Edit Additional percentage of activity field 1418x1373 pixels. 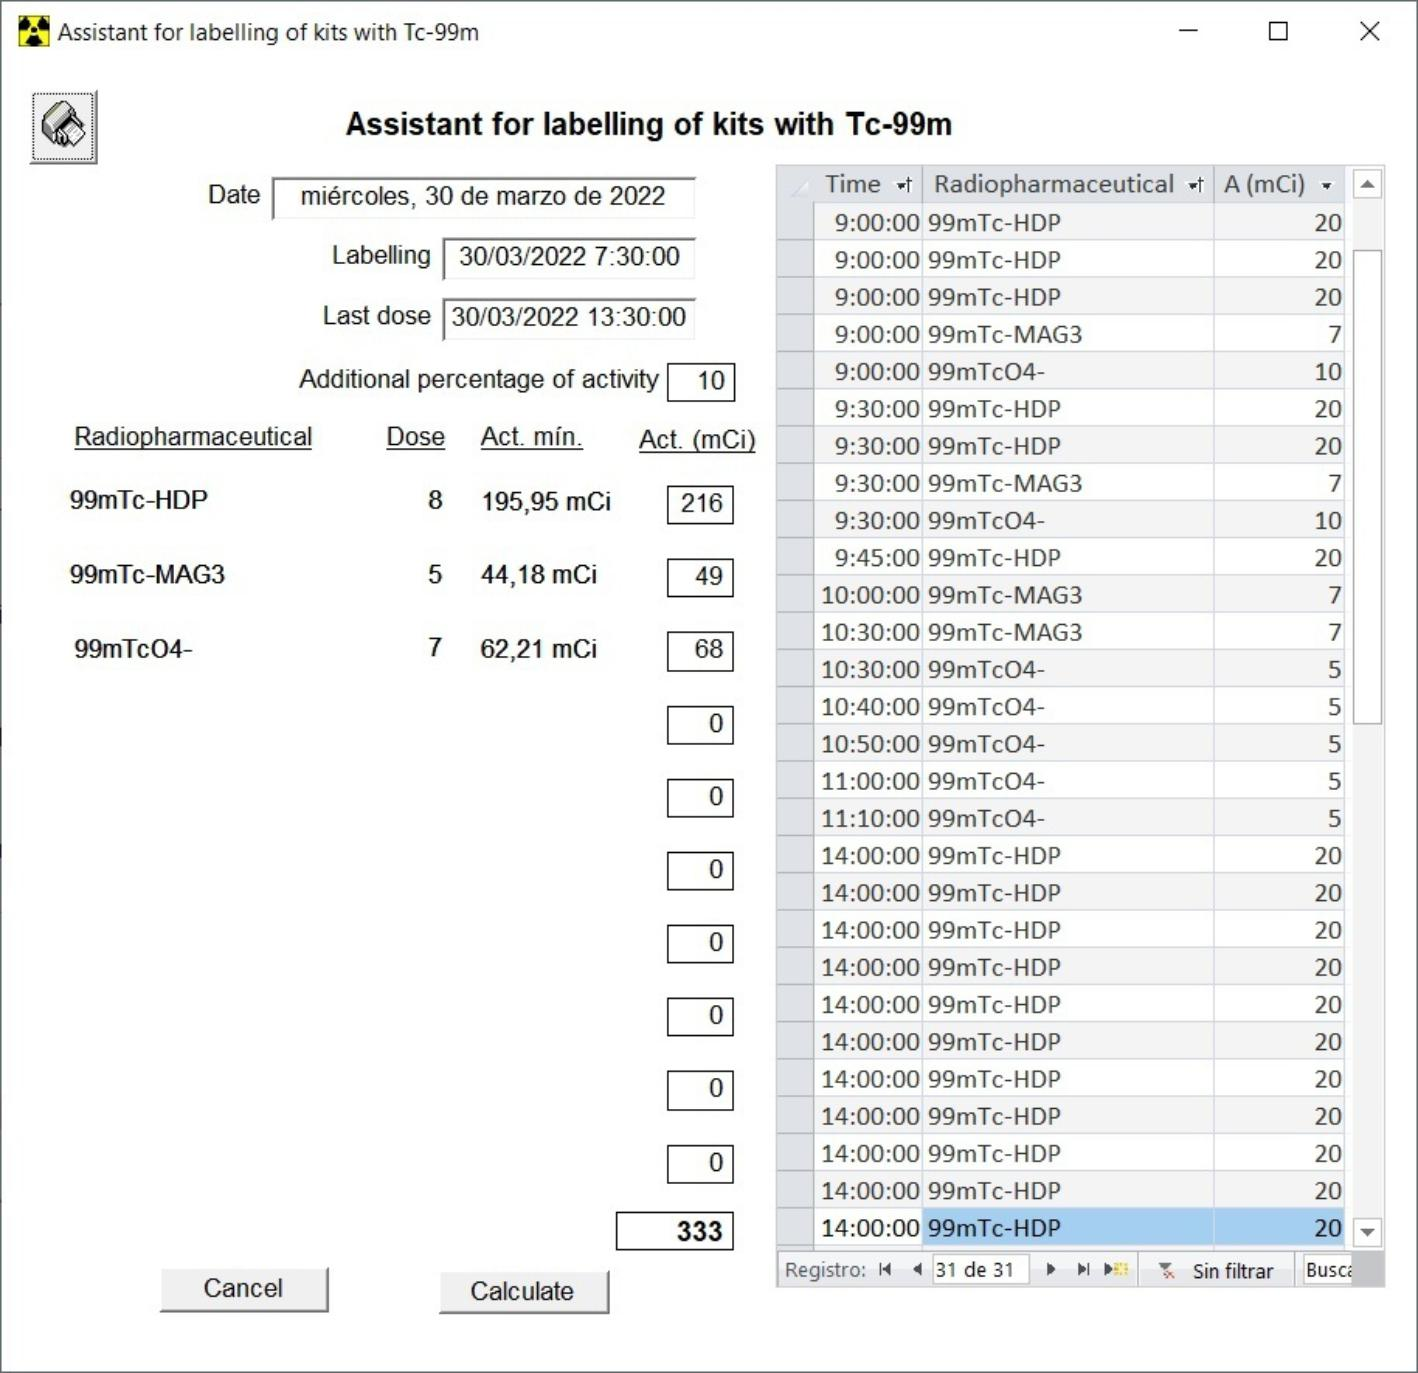coord(701,381)
